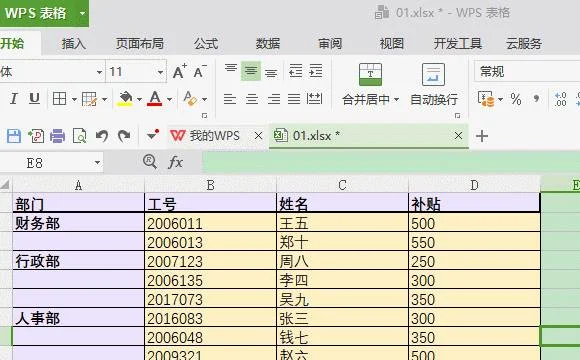Expand the 合并居中 dropdown arrow
Image resolution: width=580 pixels, height=360 pixels.
[397, 99]
